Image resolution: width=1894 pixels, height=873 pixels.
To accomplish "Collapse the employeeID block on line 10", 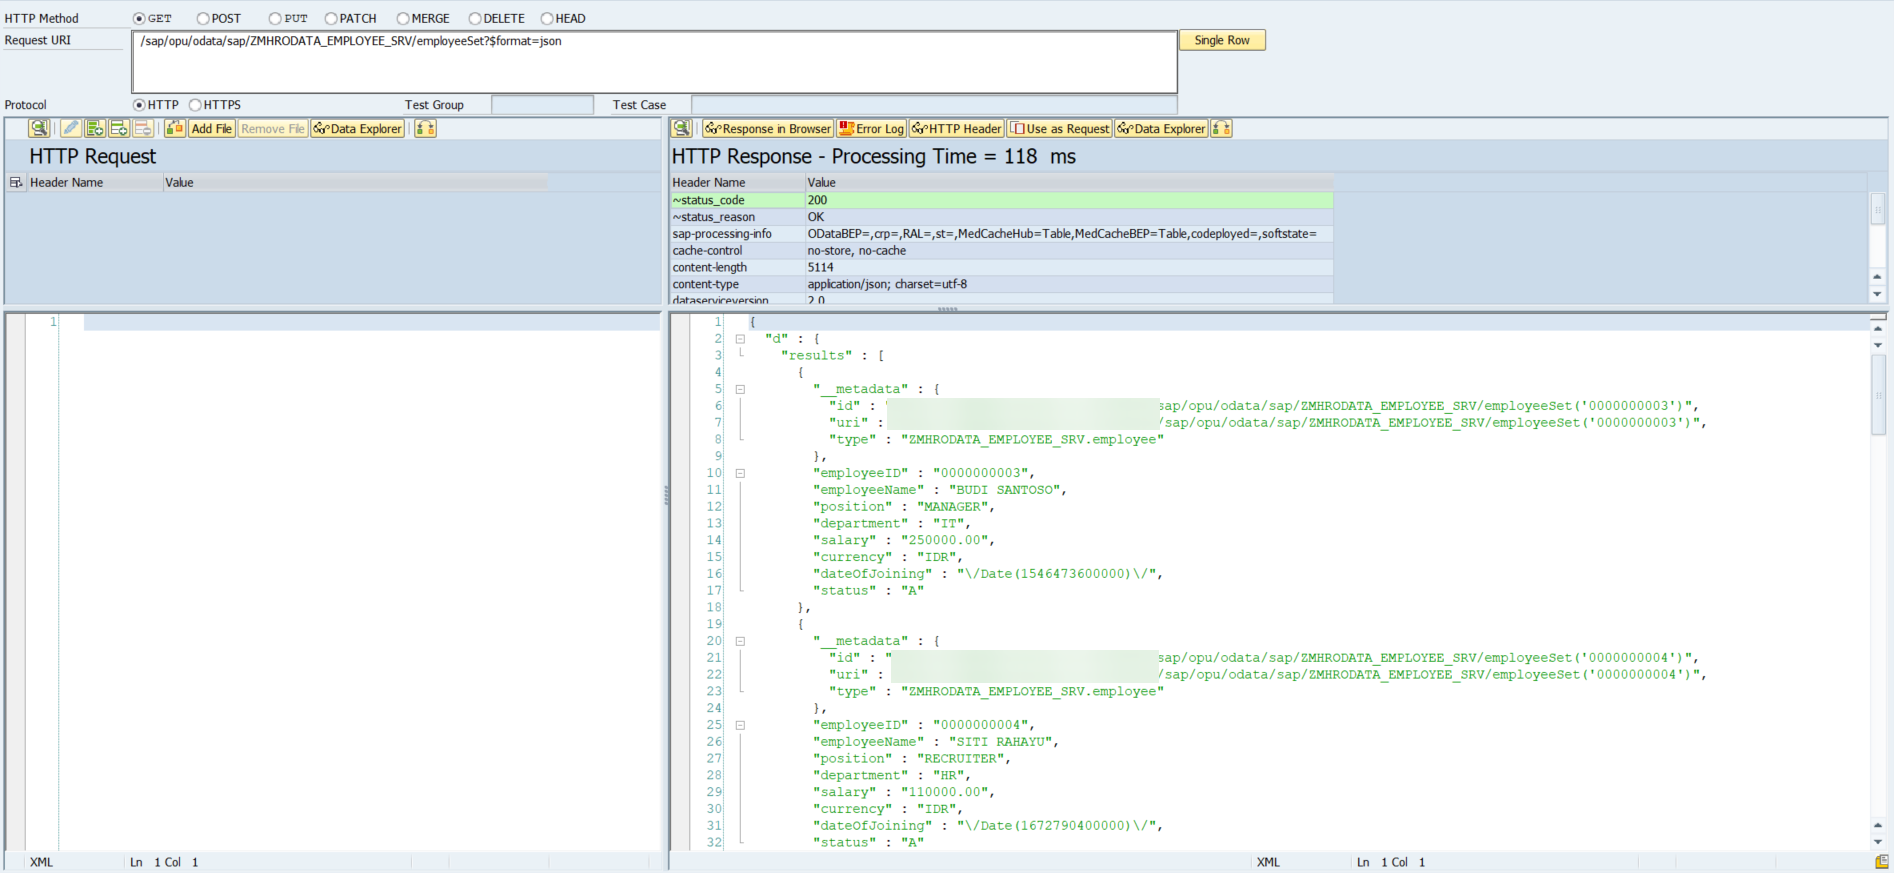I will tap(740, 474).
